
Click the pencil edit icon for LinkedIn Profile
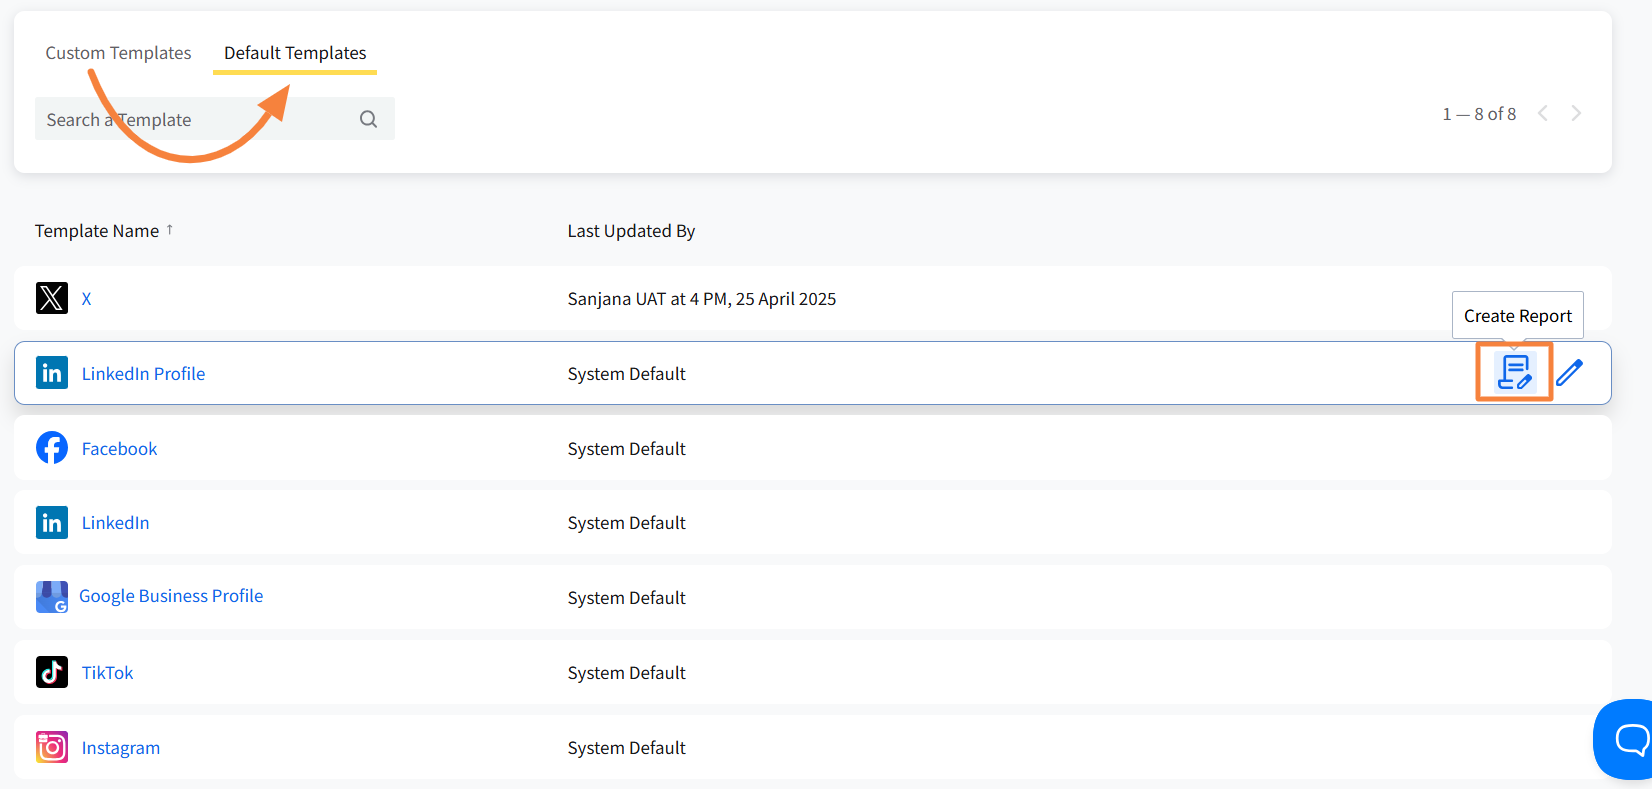coord(1569,373)
